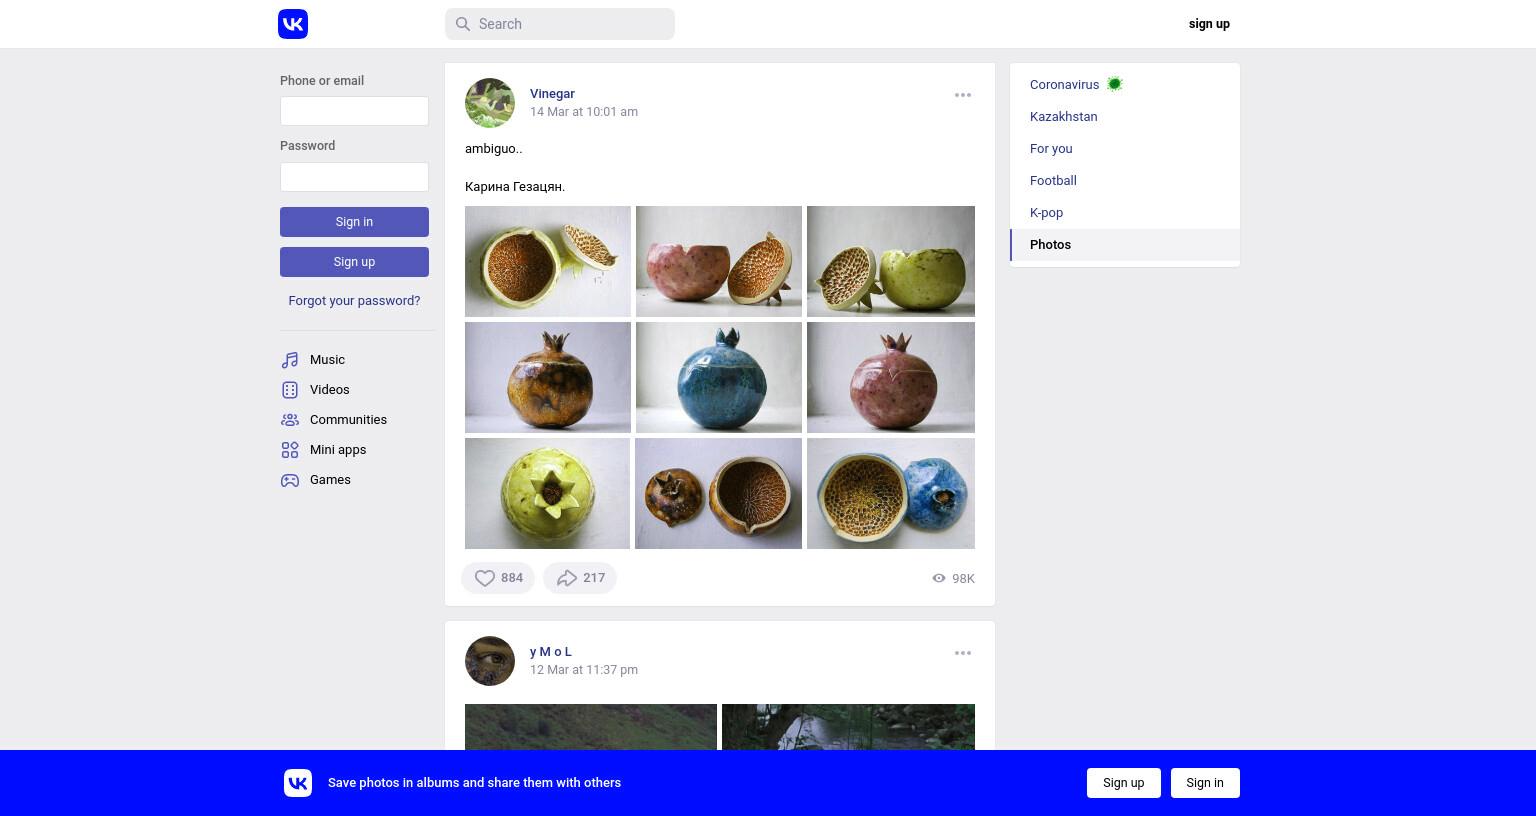Image resolution: width=1536 pixels, height=816 pixels.
Task: Focus the Phone or email field
Action: click(354, 111)
